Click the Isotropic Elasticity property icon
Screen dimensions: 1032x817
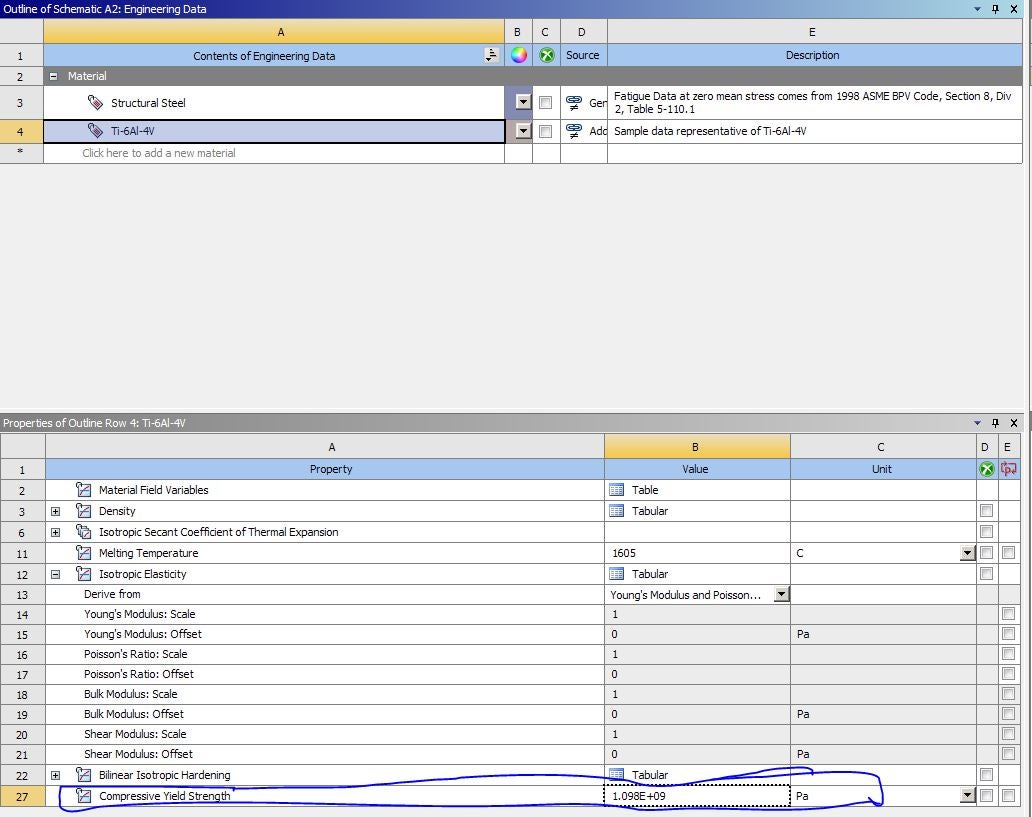84,573
